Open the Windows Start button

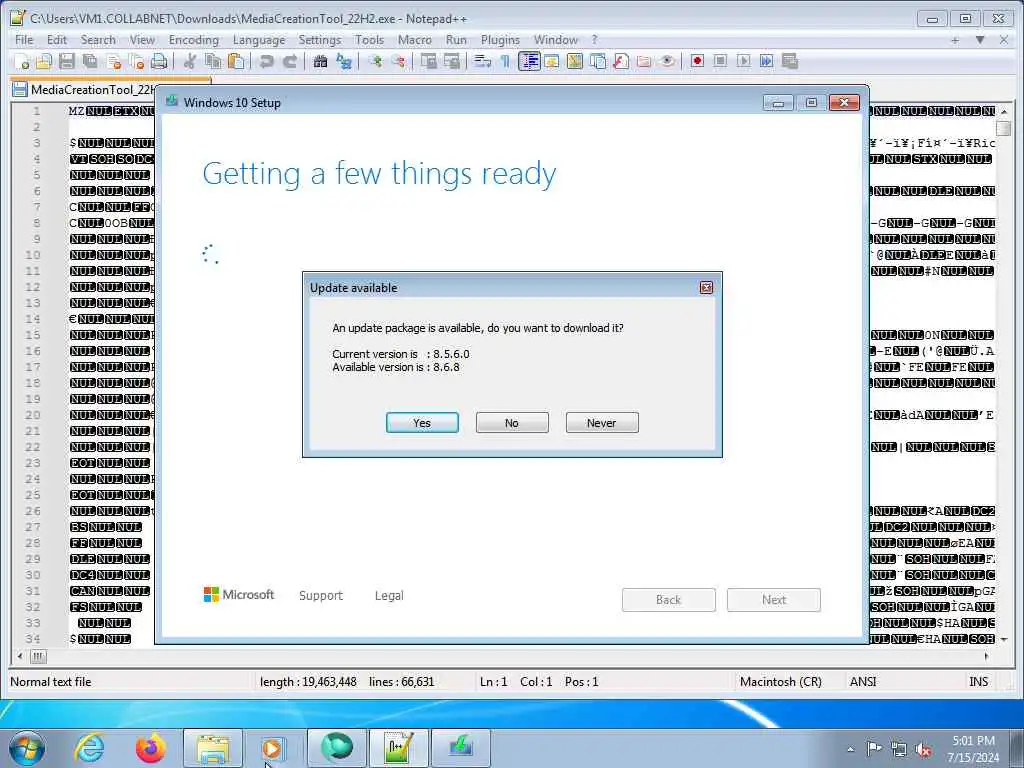[27, 748]
